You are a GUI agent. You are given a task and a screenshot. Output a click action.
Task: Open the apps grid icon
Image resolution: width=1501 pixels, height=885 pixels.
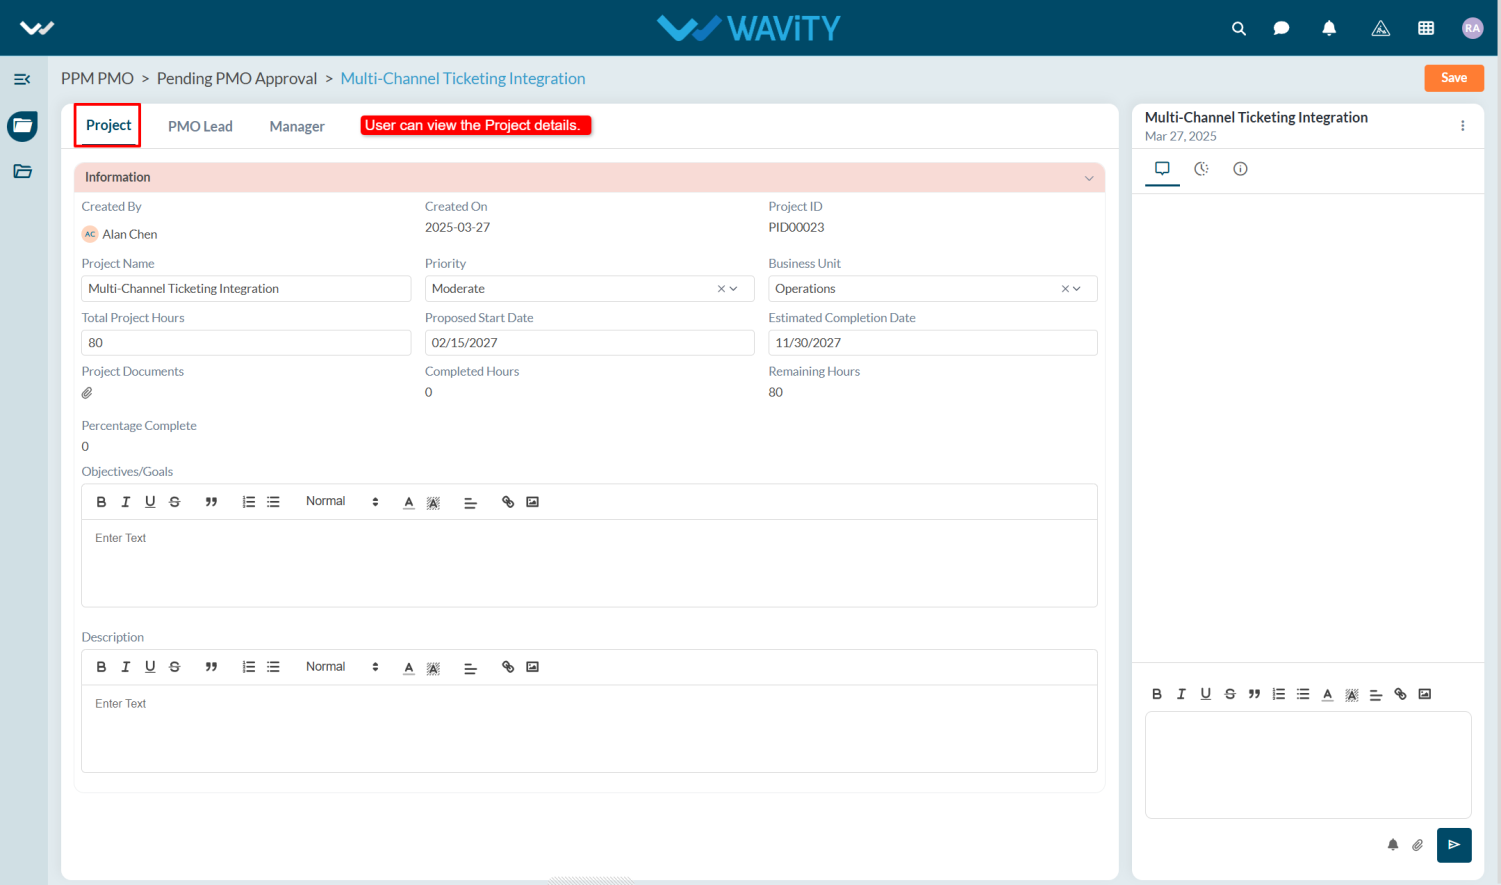[x=1426, y=28]
